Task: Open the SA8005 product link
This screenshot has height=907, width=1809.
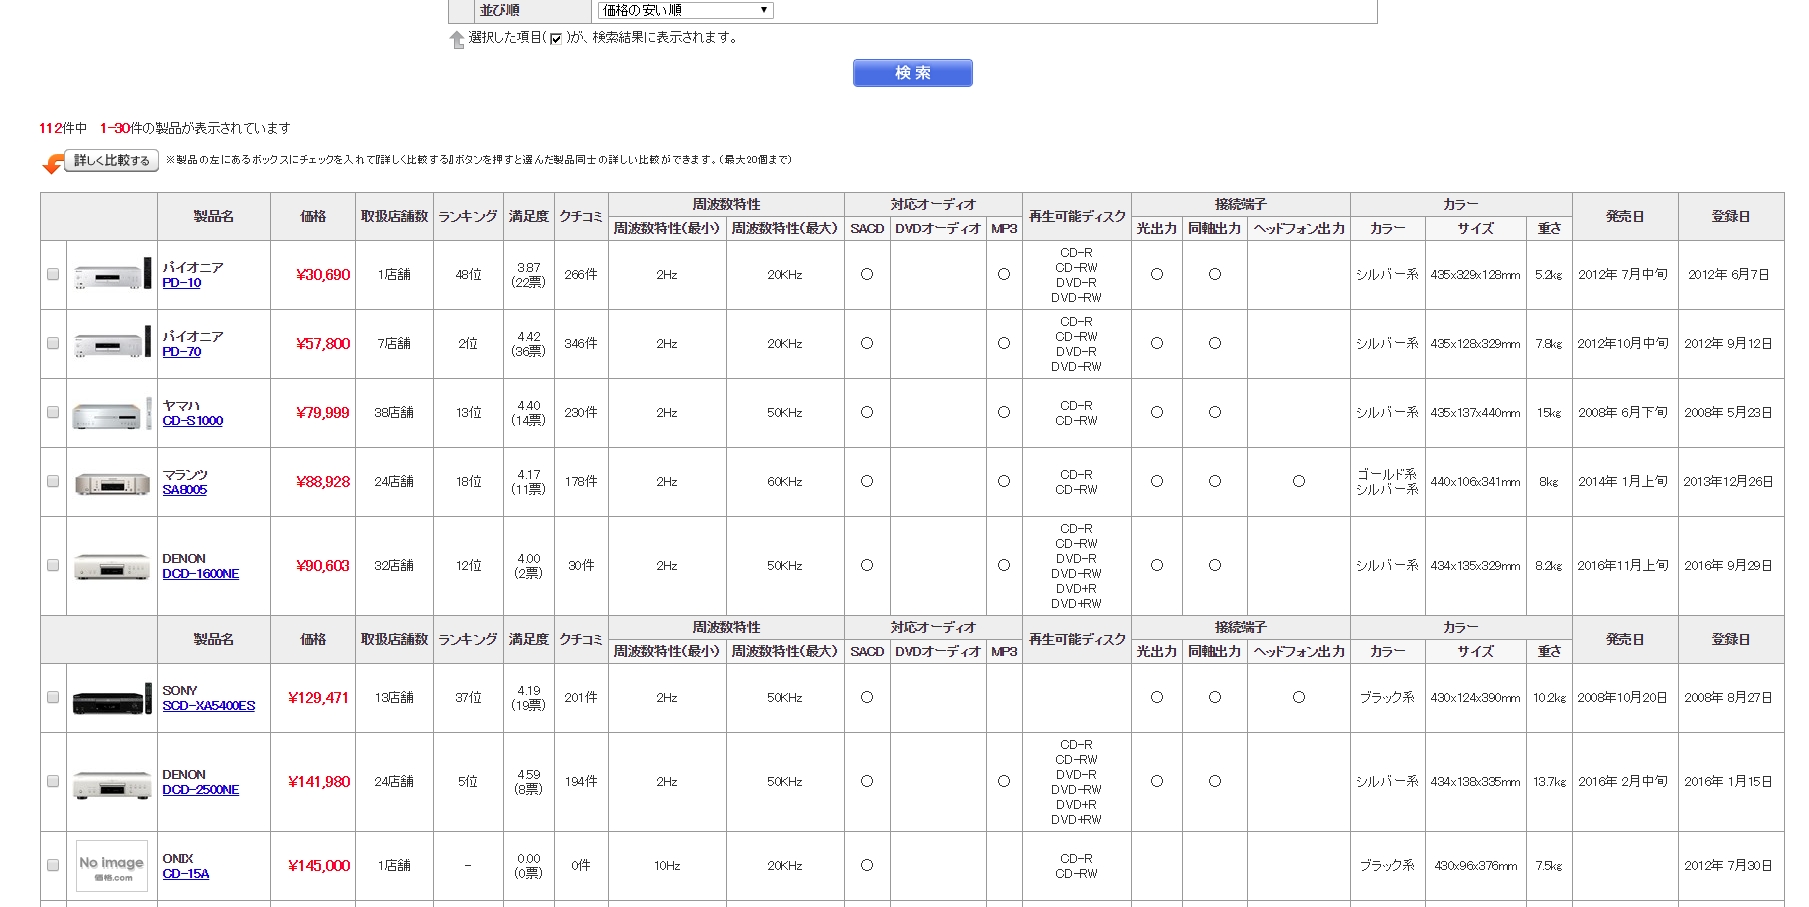Action: [x=185, y=490]
